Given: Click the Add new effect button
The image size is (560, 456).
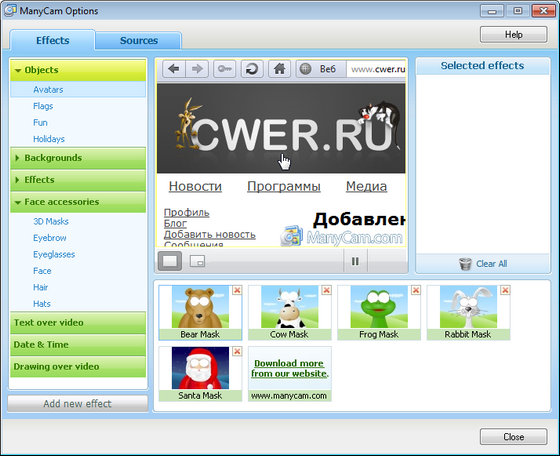Looking at the screenshot, I should (x=78, y=404).
